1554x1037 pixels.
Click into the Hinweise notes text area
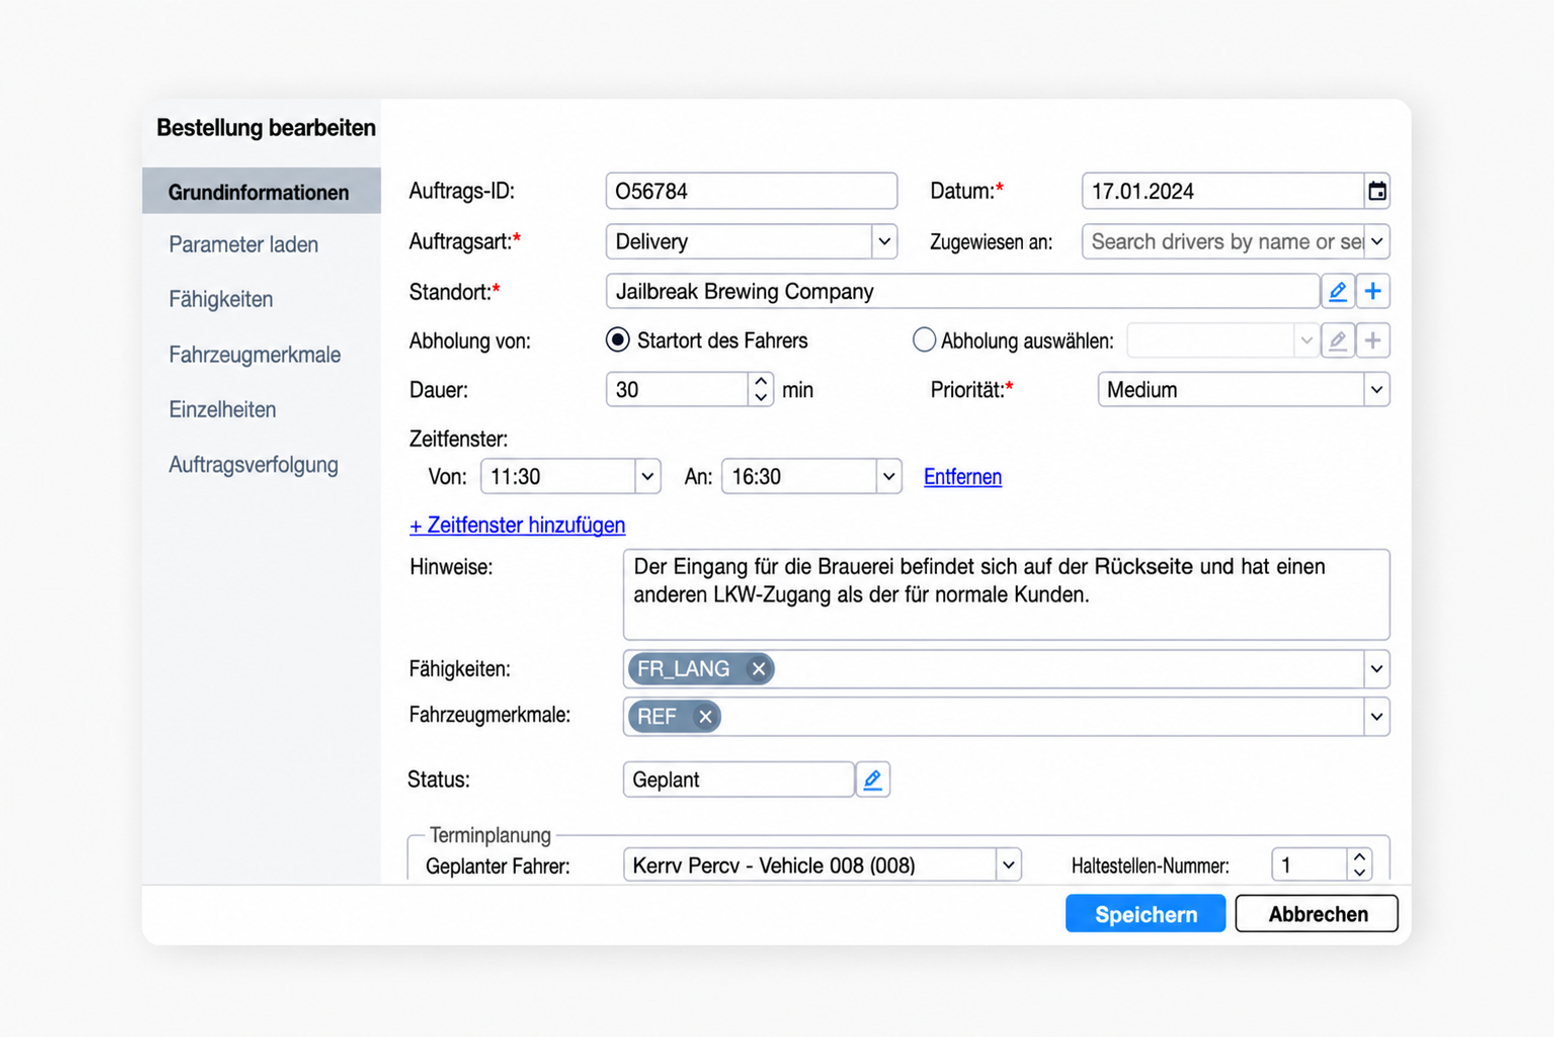tap(1006, 594)
